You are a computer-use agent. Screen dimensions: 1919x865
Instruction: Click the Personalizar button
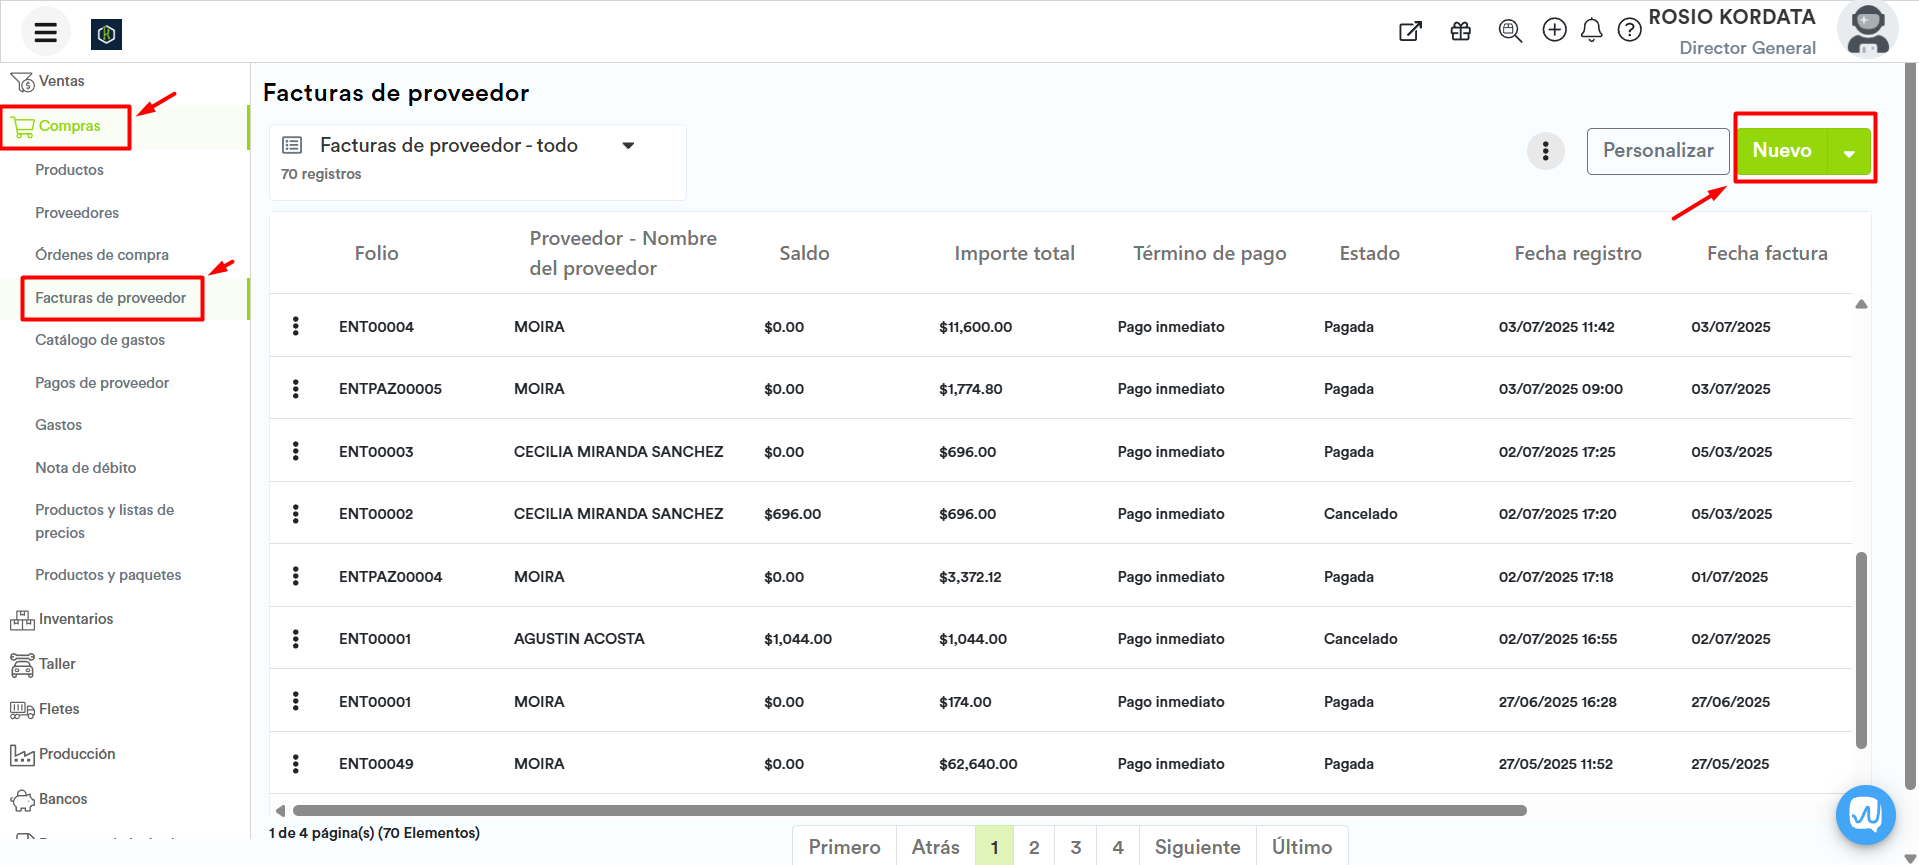click(x=1657, y=151)
